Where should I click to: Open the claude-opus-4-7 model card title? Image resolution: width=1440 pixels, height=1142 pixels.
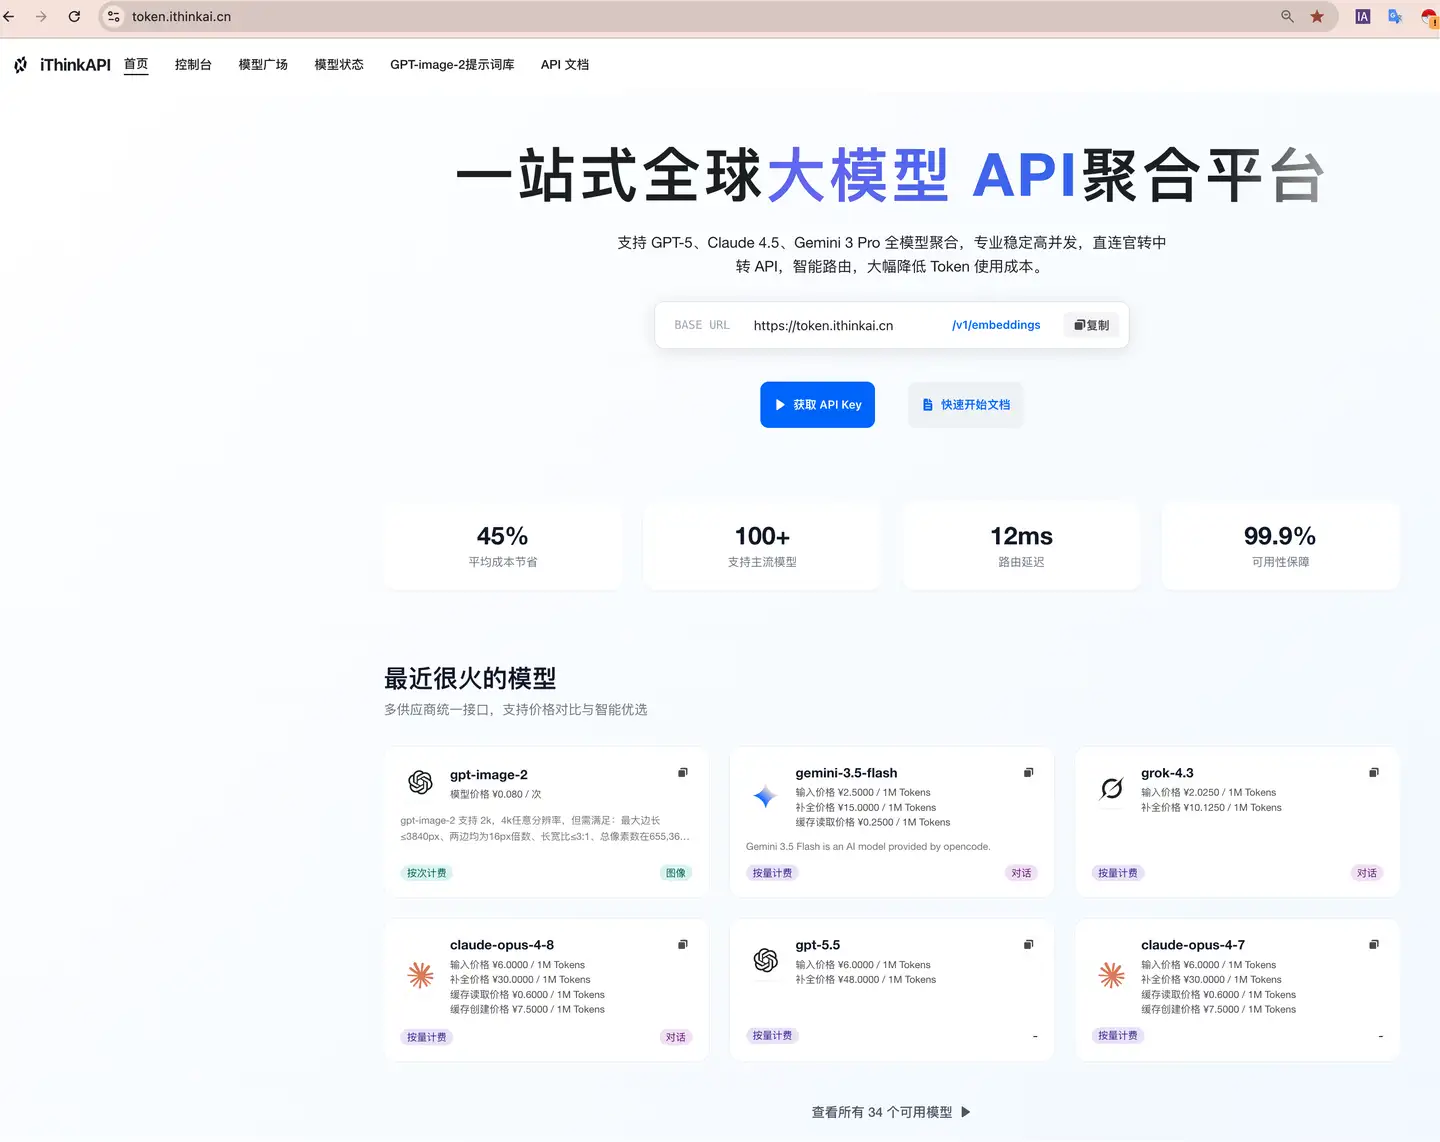pyautogui.click(x=1193, y=945)
